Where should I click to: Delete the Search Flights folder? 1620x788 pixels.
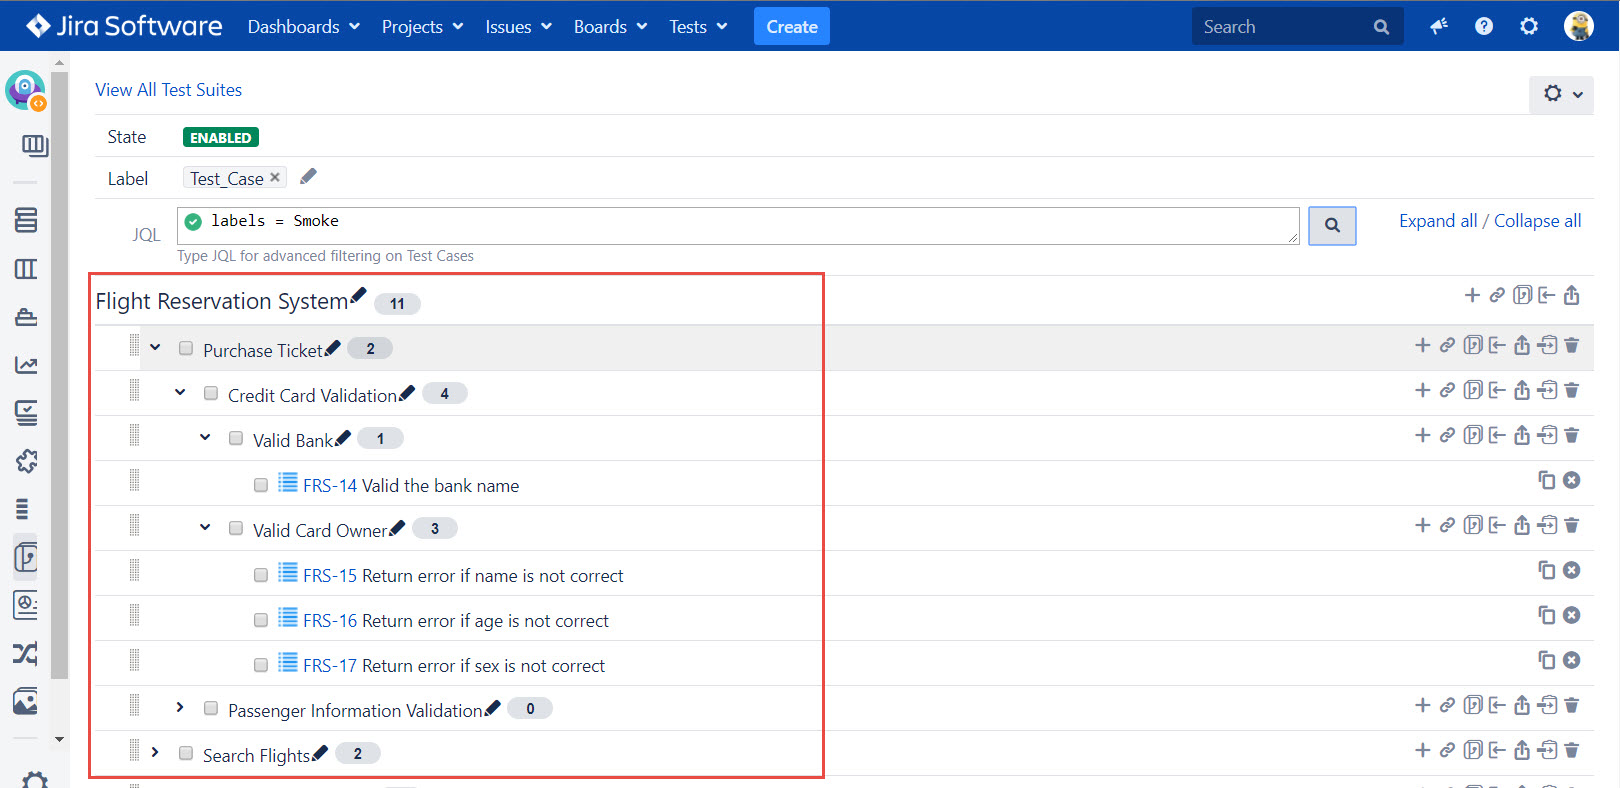(1571, 750)
